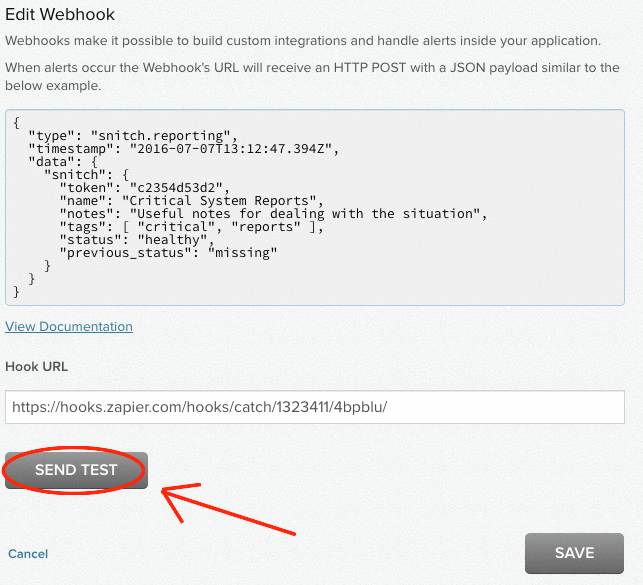Click the name "Critical System Reports" line
The width and height of the screenshot is (643, 585).
tap(192, 201)
